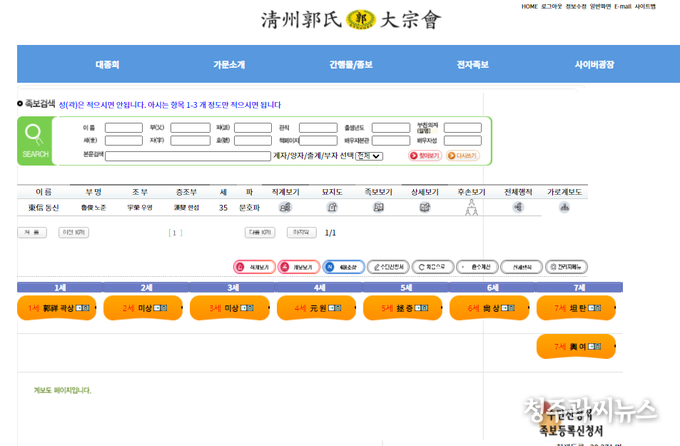The height and width of the screenshot is (446, 680).
Task: Open the 직계보기 icon in result row
Action: [x=285, y=207]
